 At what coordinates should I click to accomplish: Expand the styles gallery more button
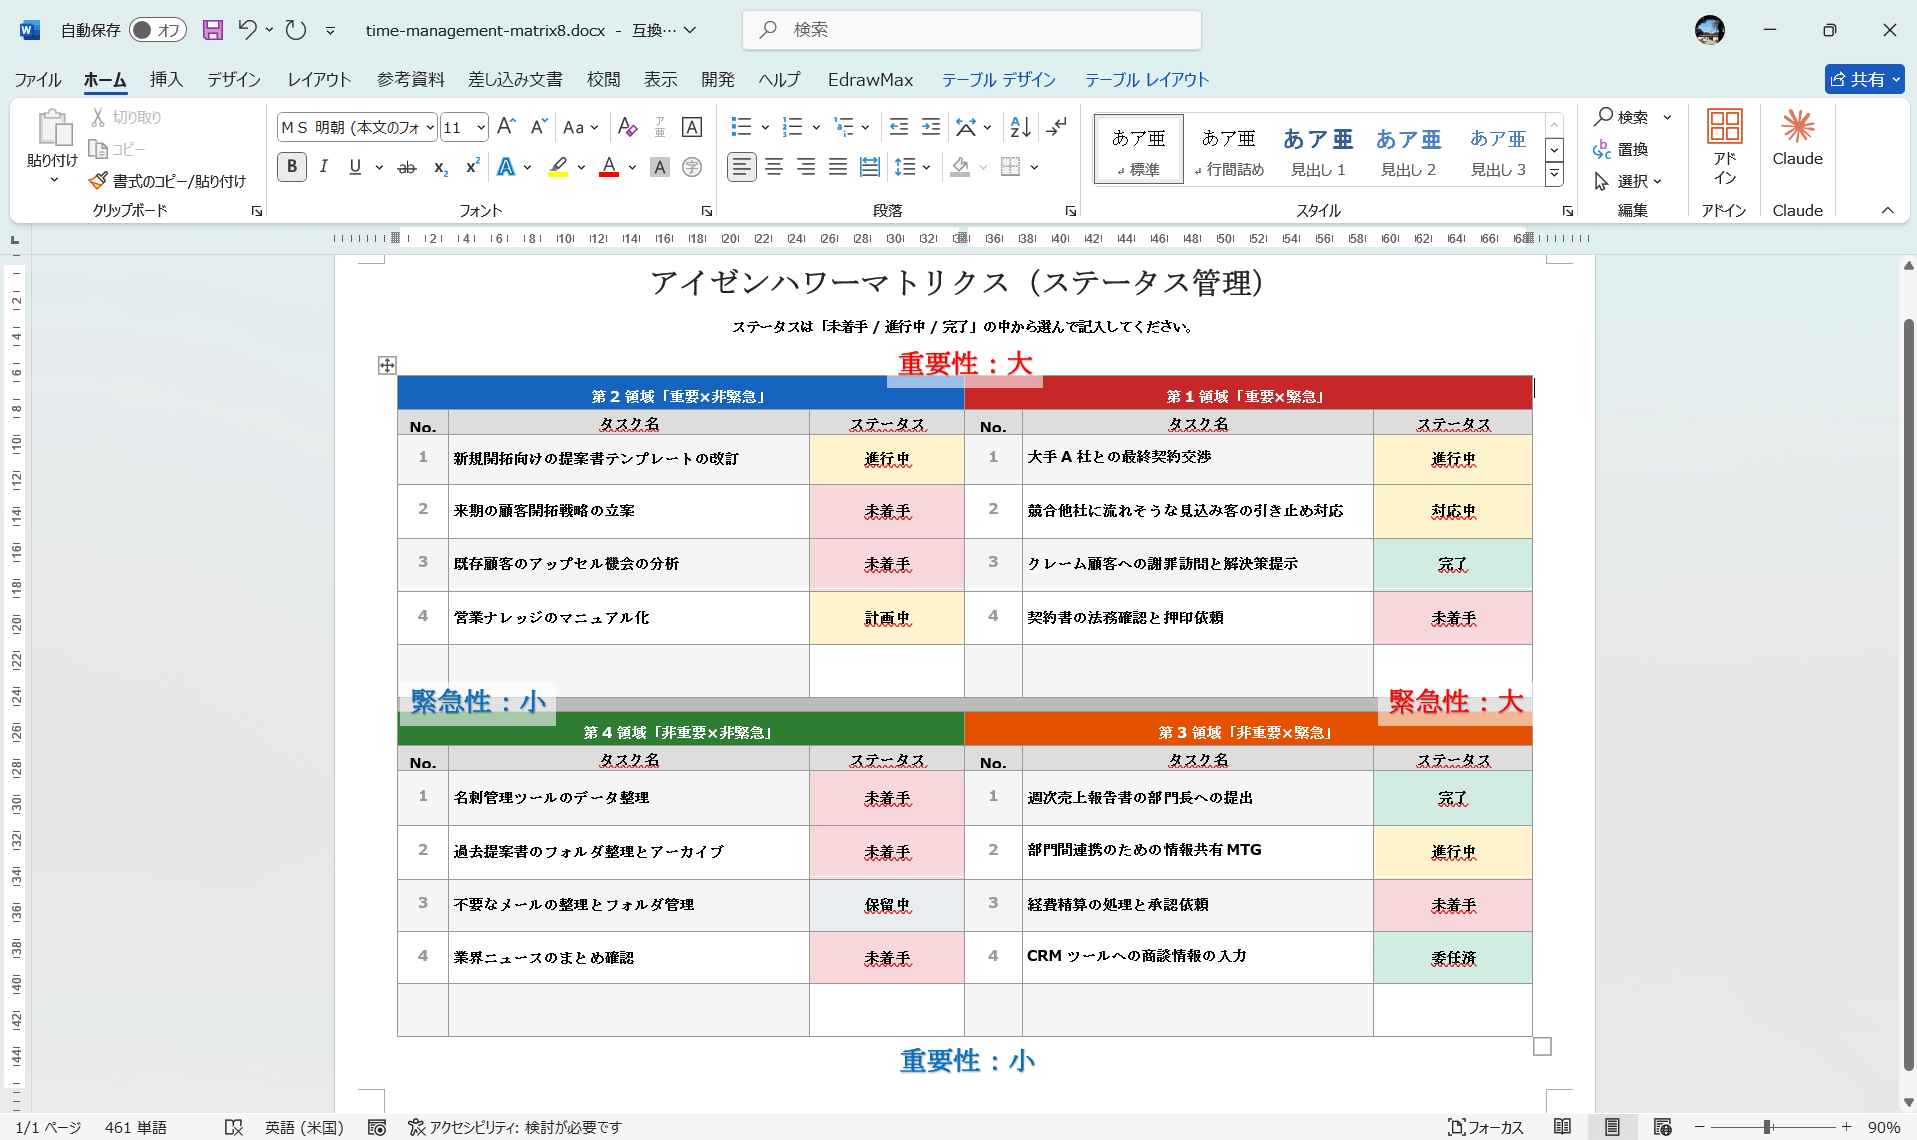click(x=1554, y=174)
